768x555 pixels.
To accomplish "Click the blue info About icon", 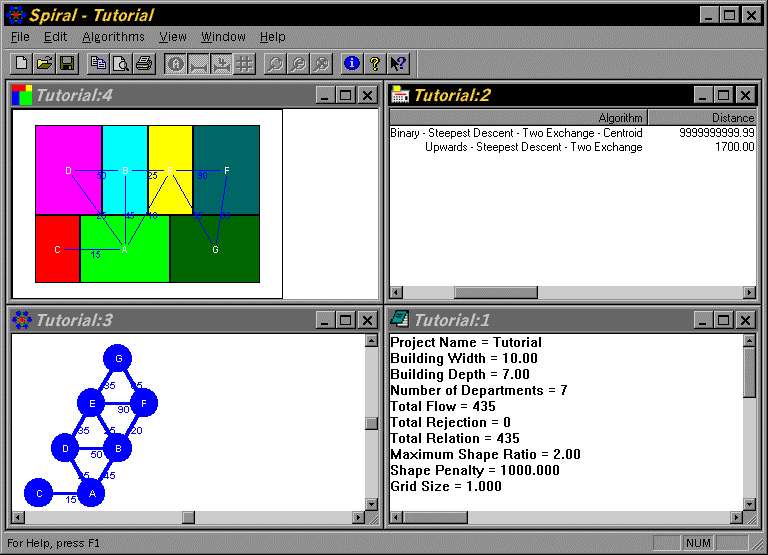I will (x=351, y=63).
